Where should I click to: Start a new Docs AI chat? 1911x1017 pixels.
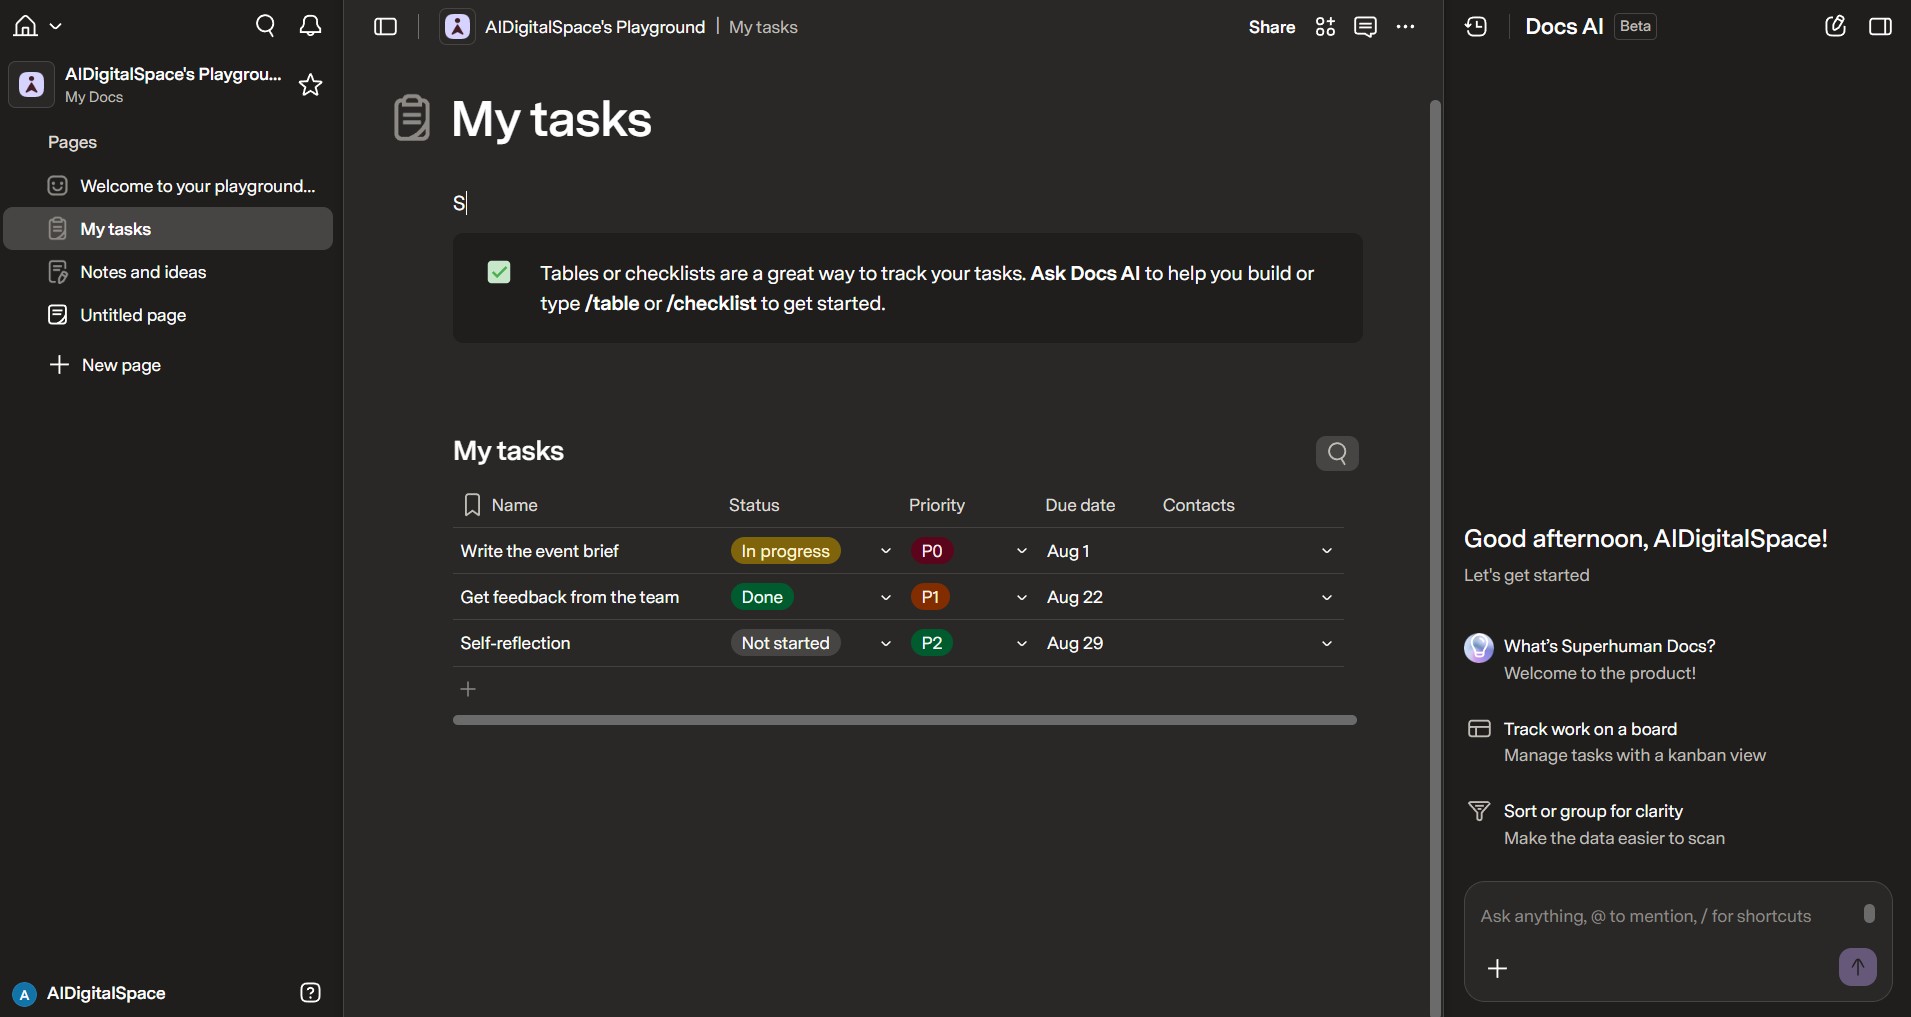pyautogui.click(x=1835, y=27)
